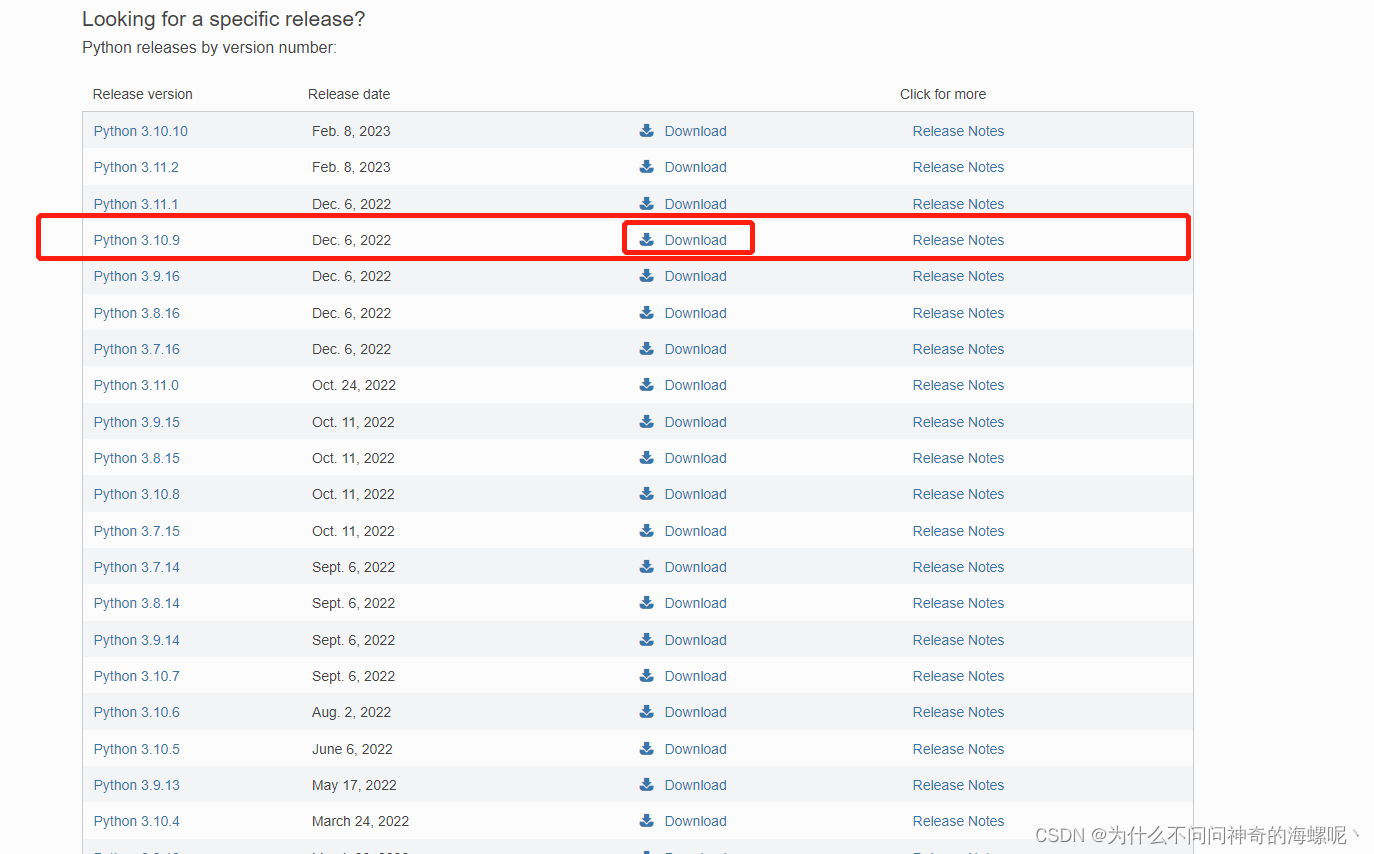View Release Notes for Python 3.10.10

(x=958, y=131)
